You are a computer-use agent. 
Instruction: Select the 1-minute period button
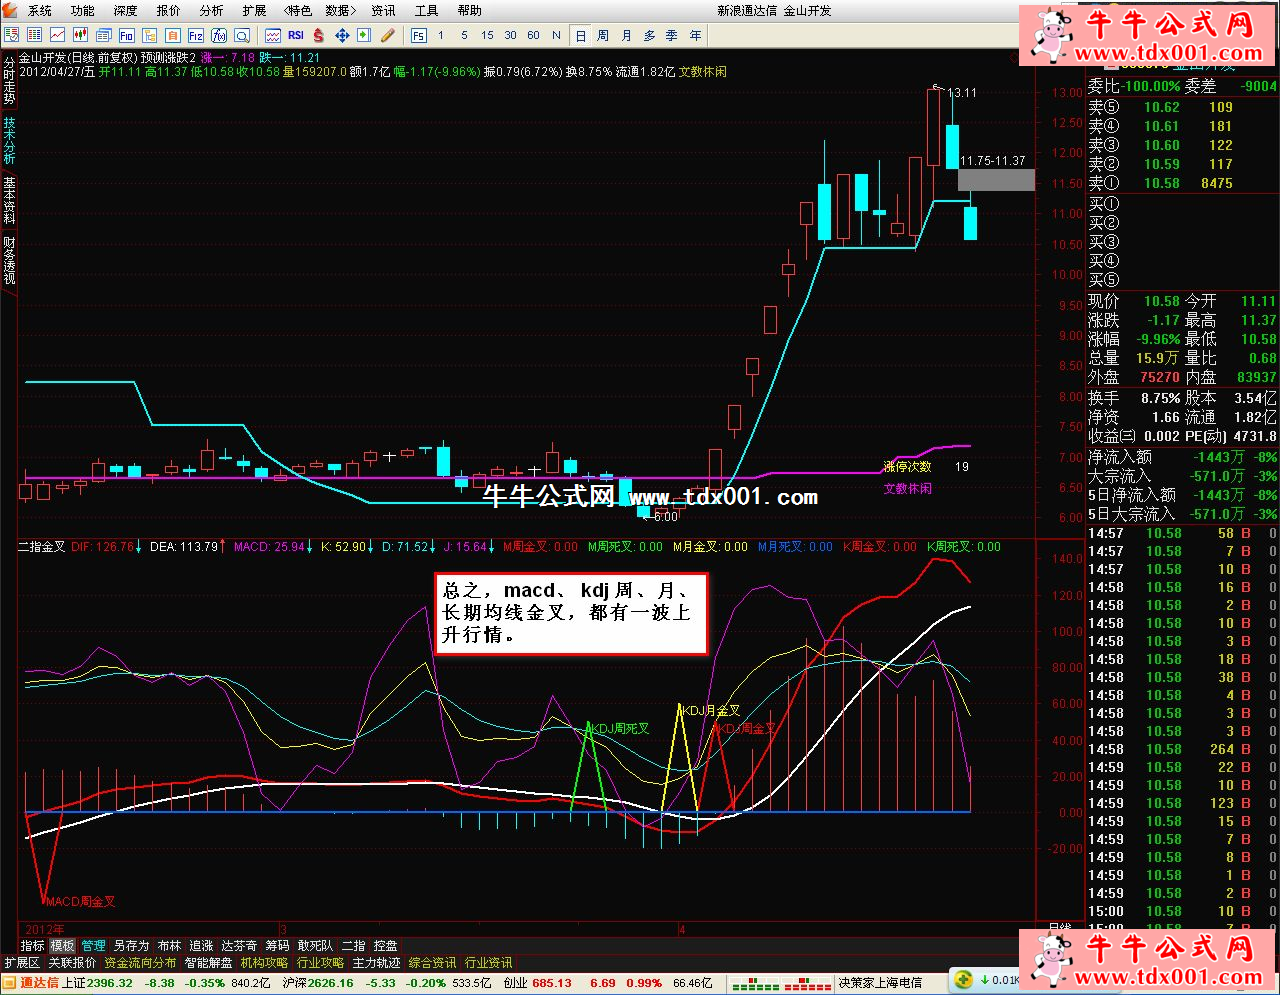441,35
